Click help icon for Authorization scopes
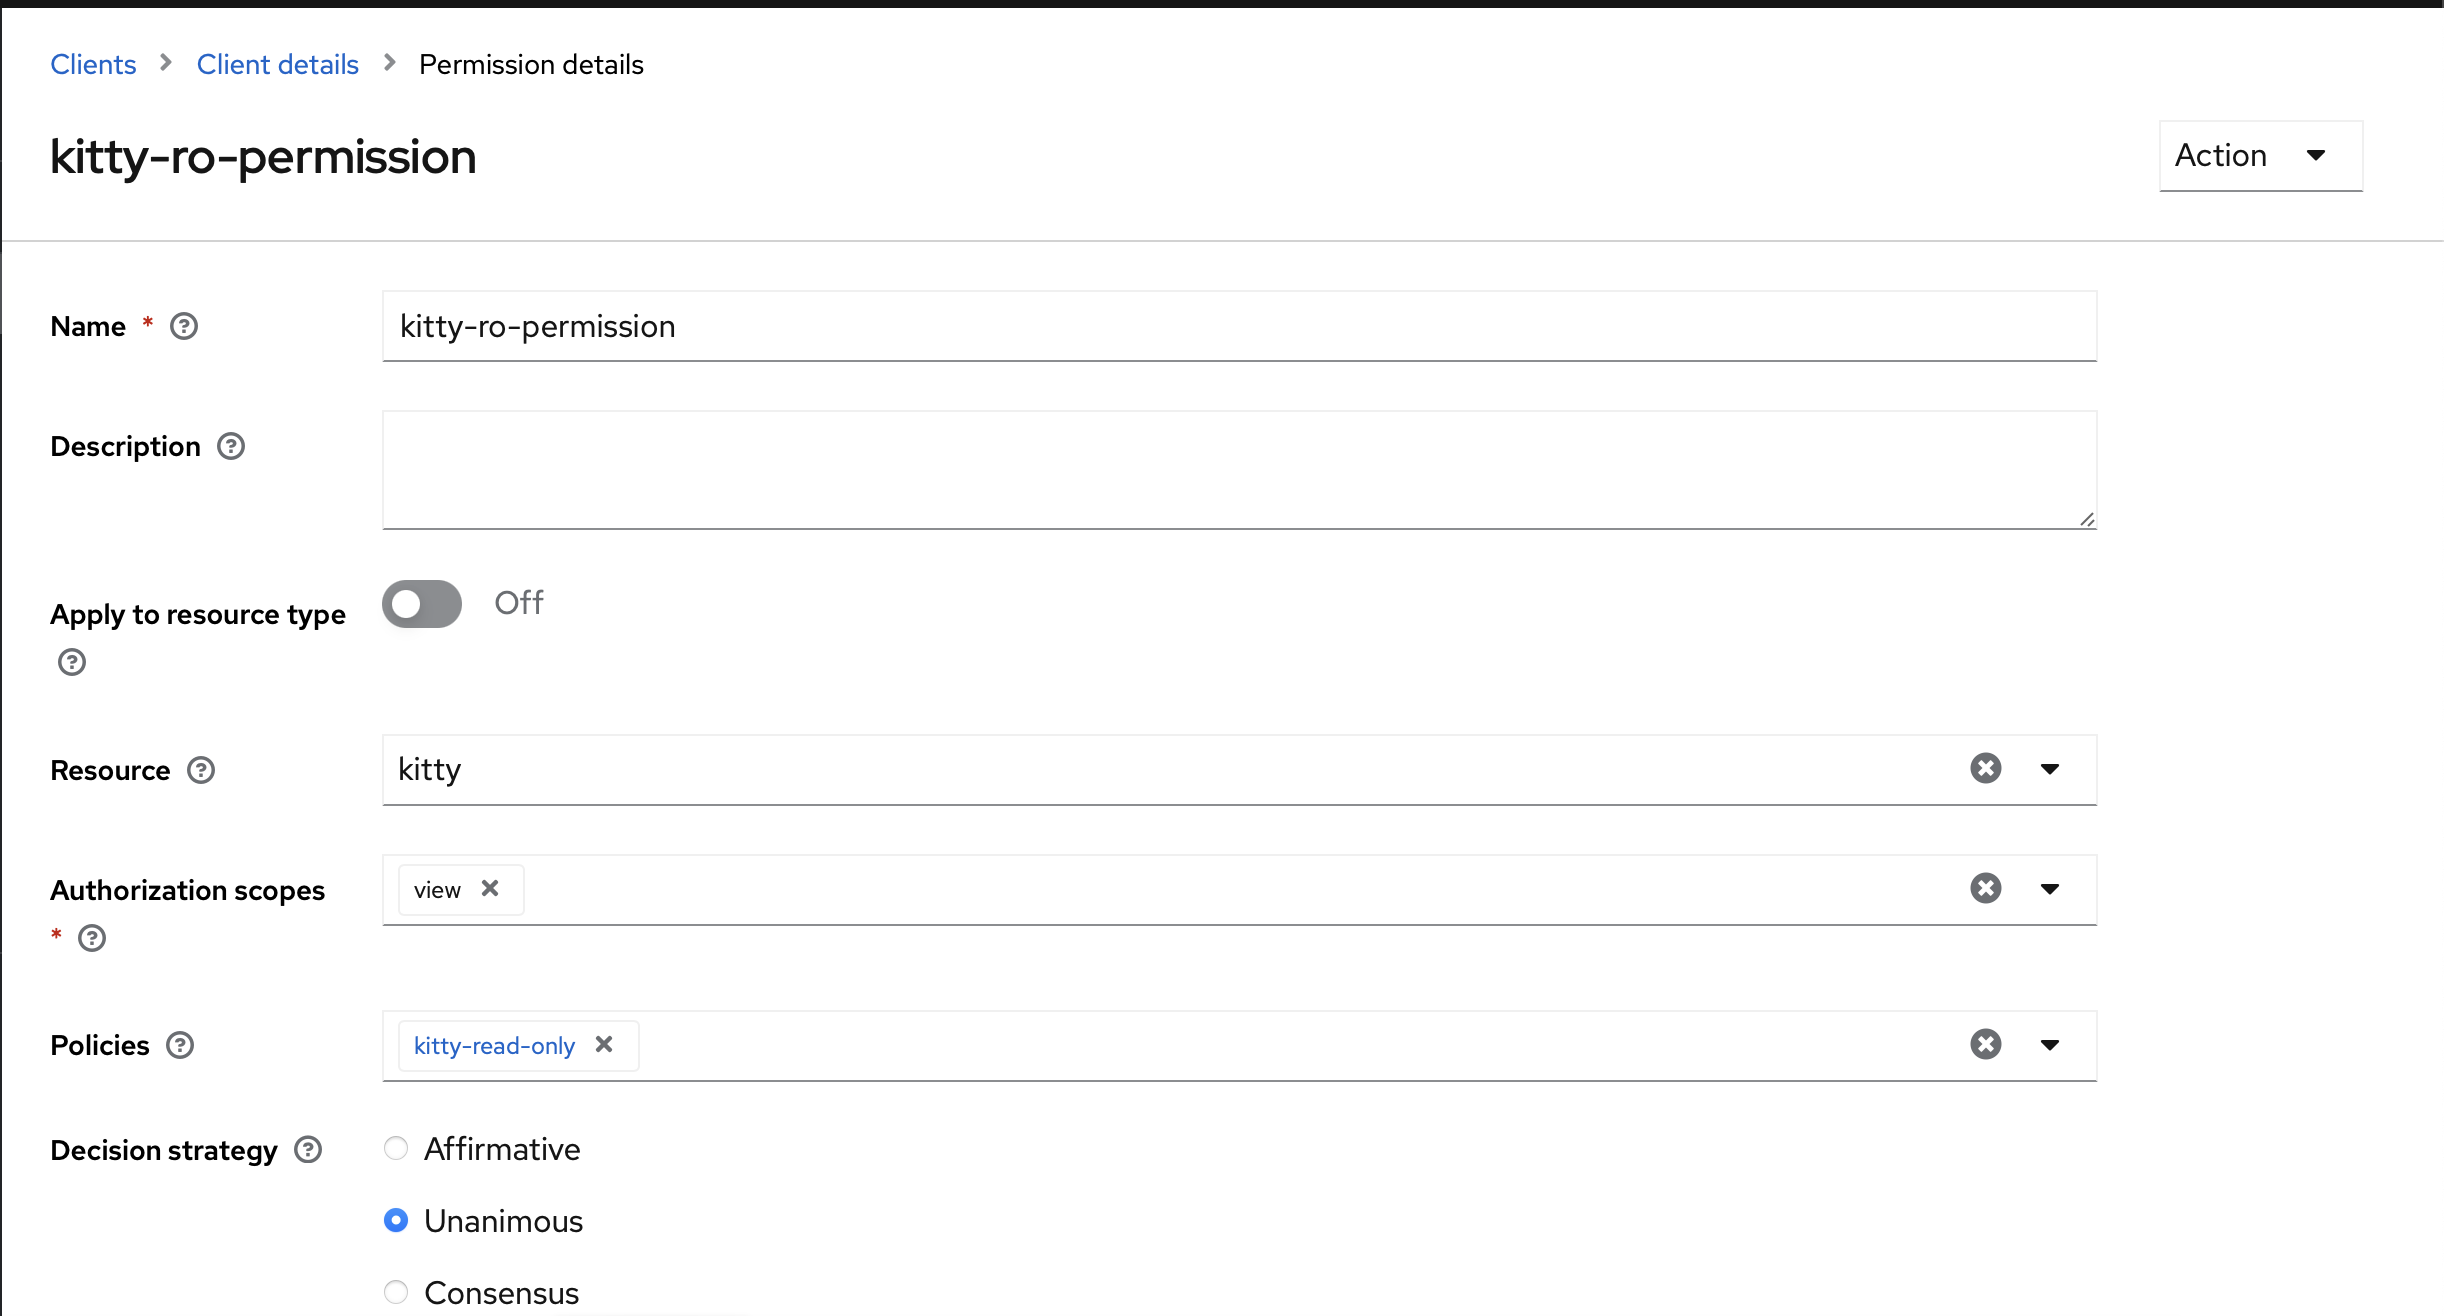The height and width of the screenshot is (1316, 2444). pos(92,938)
